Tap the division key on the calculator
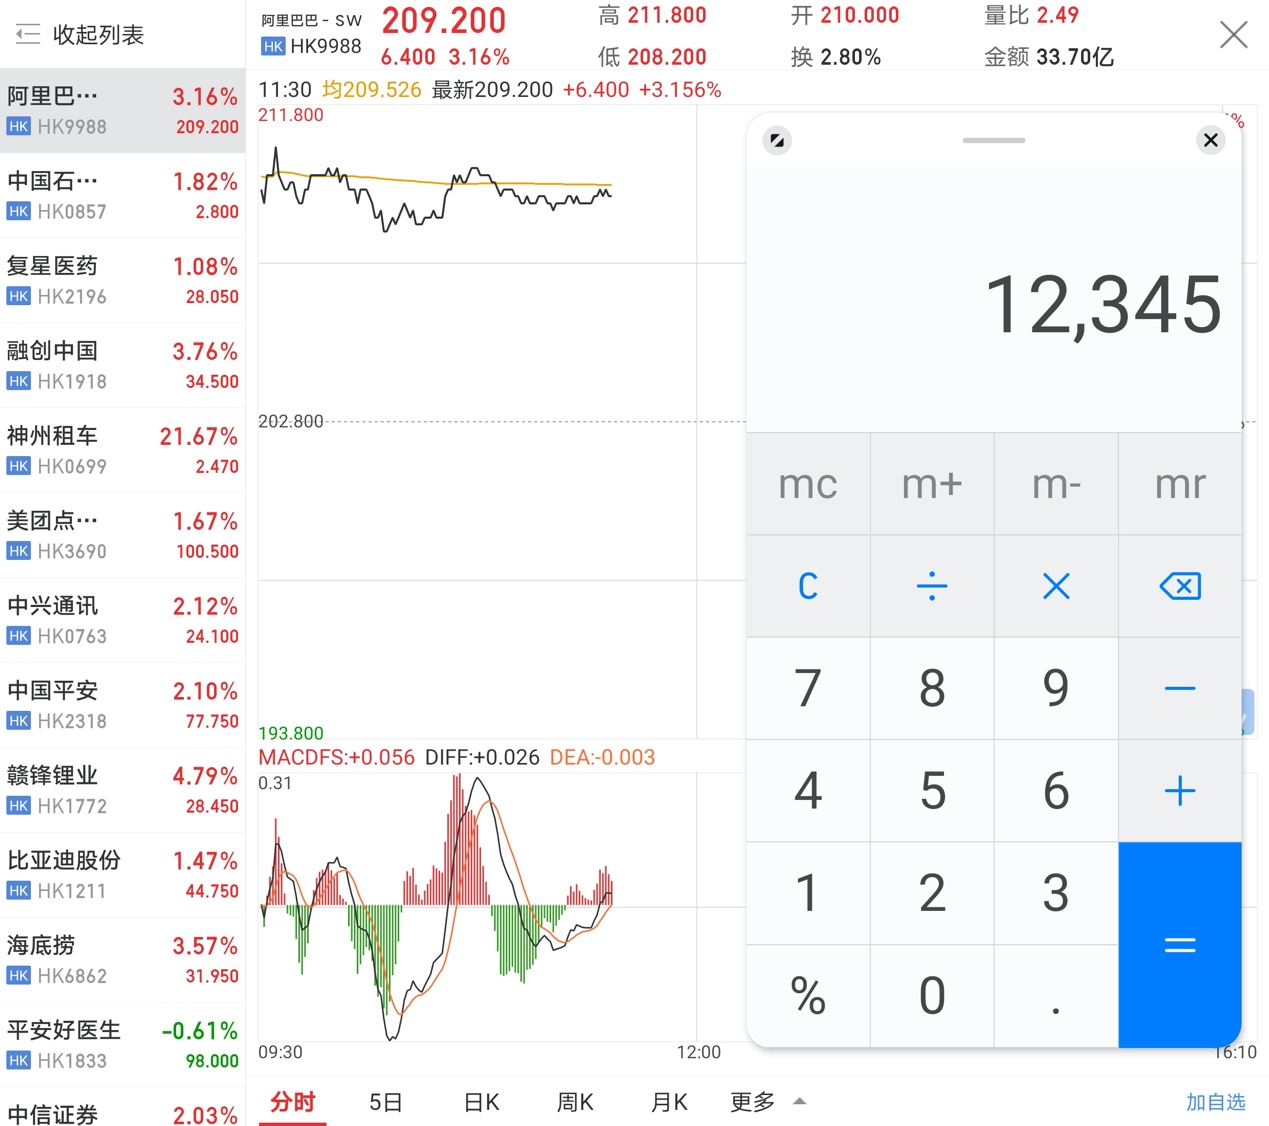 coord(931,586)
